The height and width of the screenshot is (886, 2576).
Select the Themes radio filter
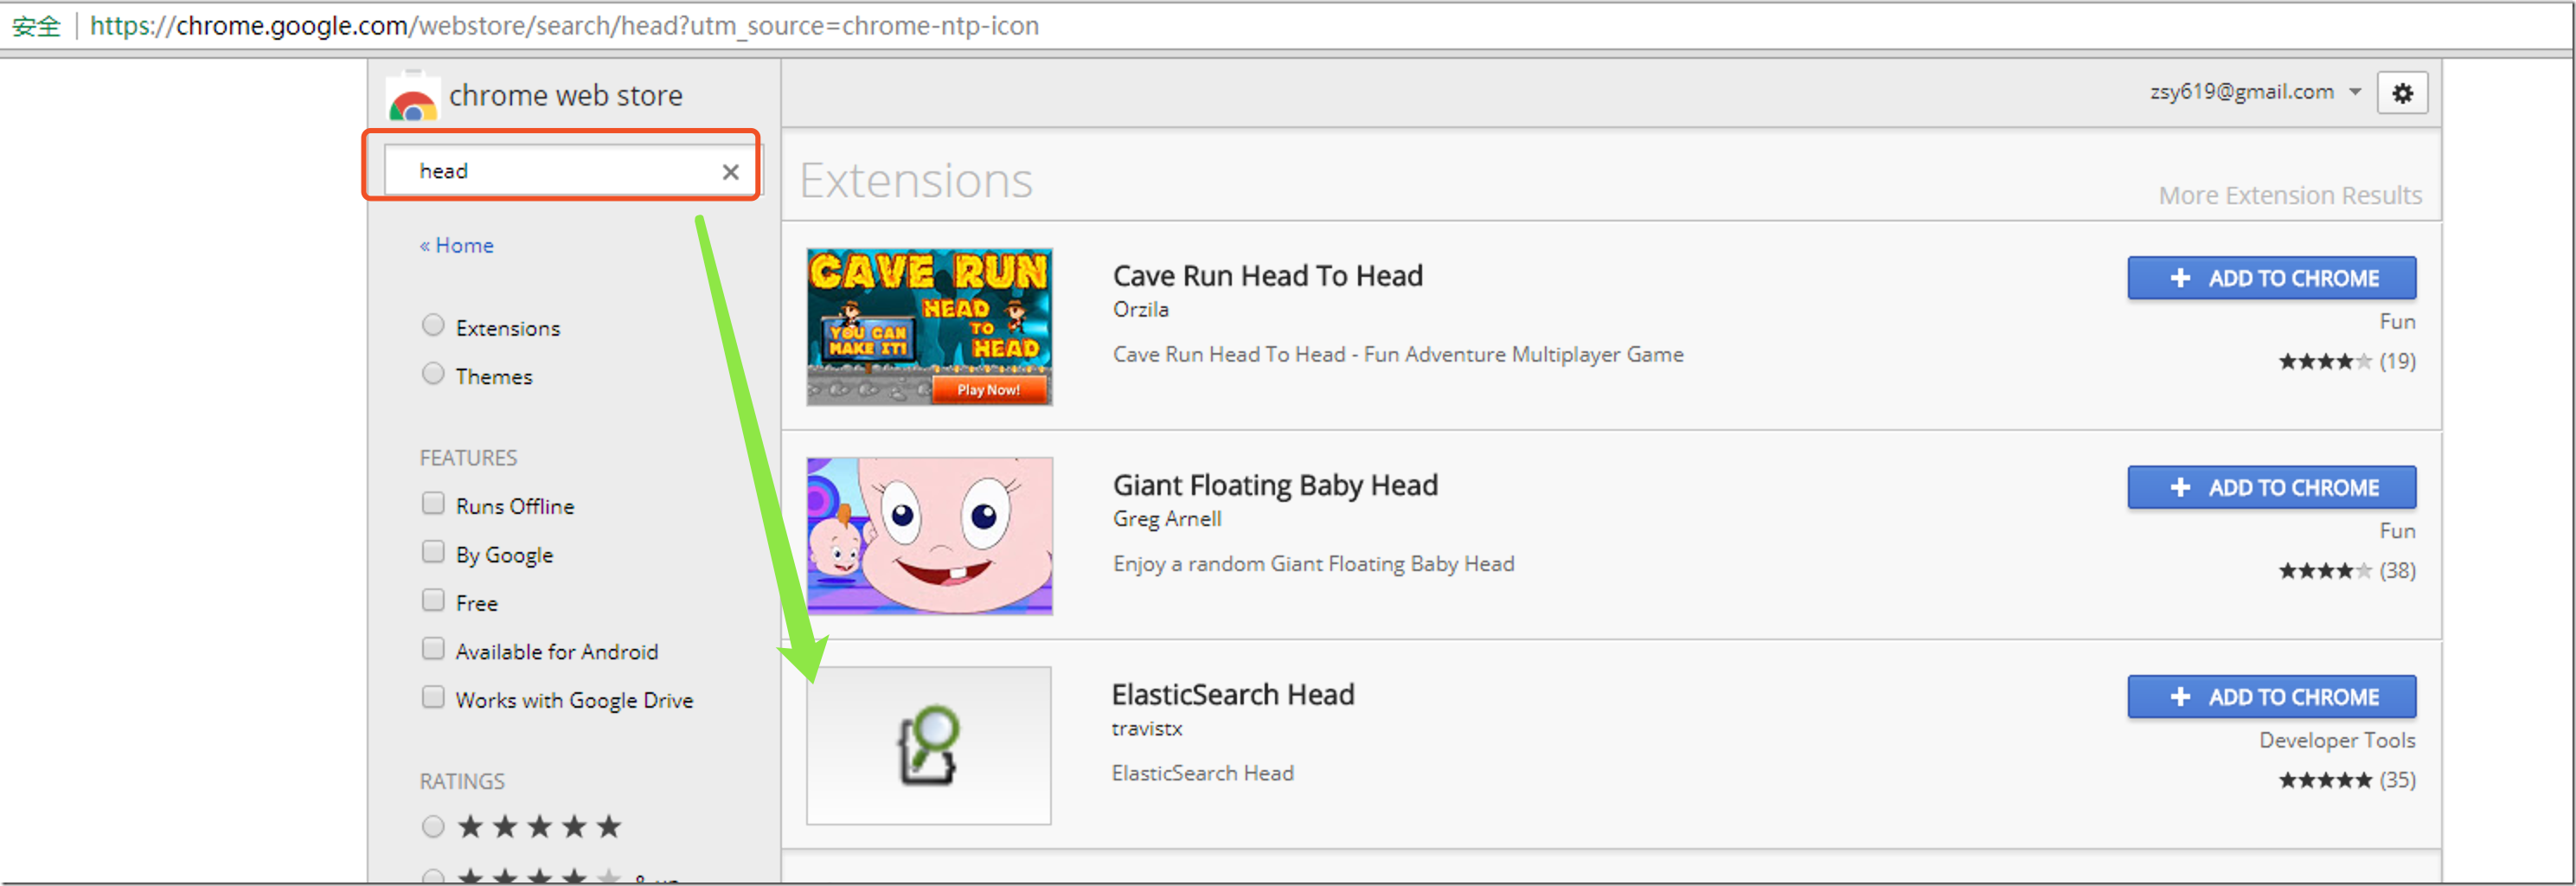[432, 374]
